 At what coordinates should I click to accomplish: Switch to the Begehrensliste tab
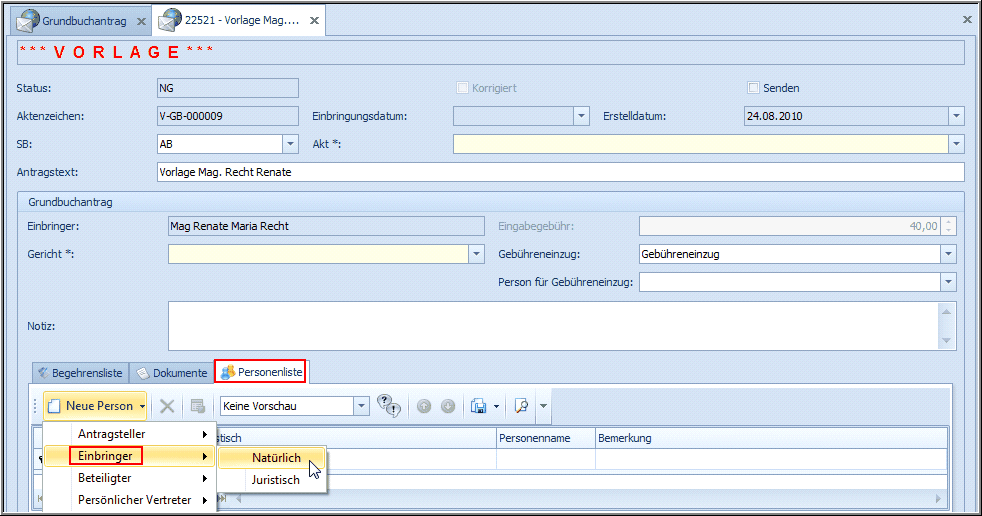click(x=79, y=373)
